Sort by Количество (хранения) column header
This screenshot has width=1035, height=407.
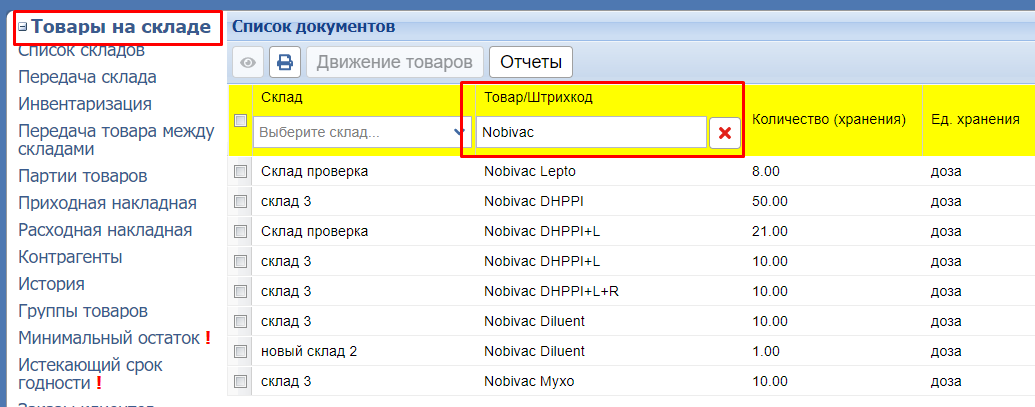pos(828,120)
